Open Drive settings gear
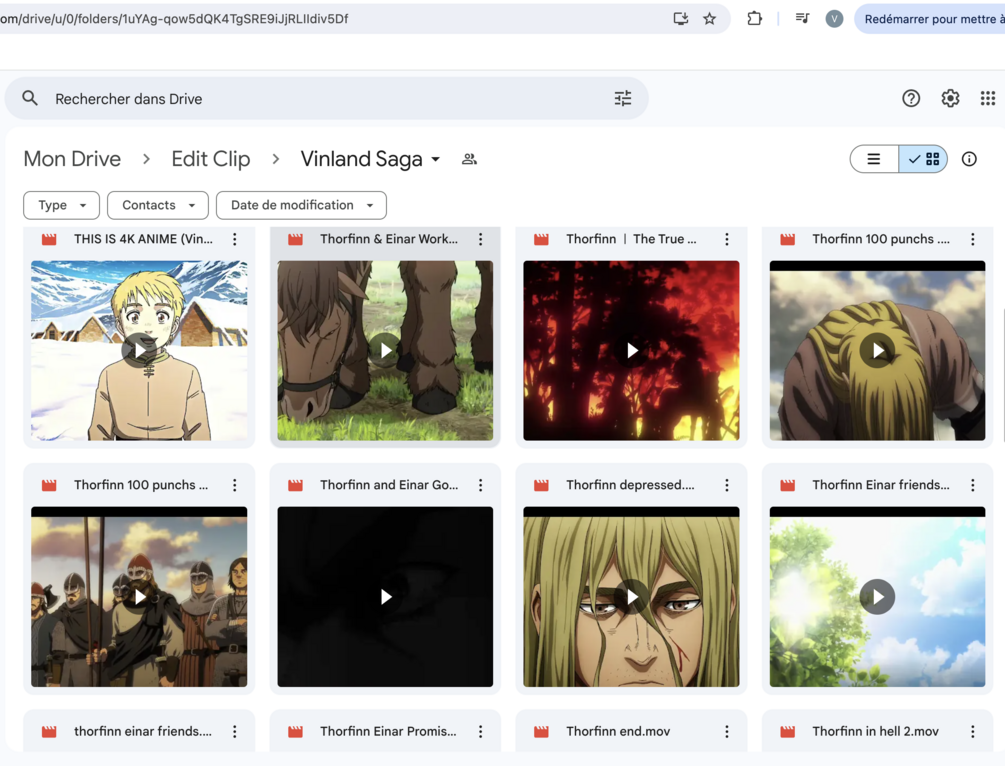1005x766 pixels. click(950, 98)
